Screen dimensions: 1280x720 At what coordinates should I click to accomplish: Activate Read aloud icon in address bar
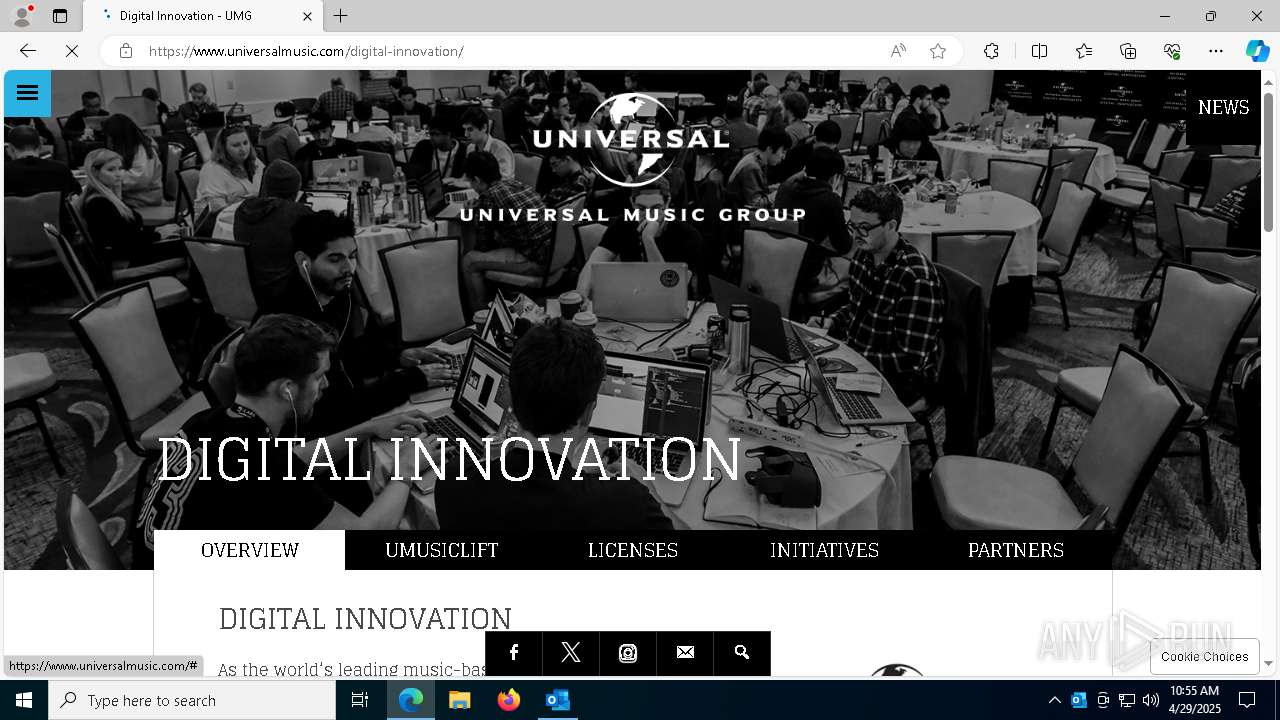pyautogui.click(x=898, y=51)
